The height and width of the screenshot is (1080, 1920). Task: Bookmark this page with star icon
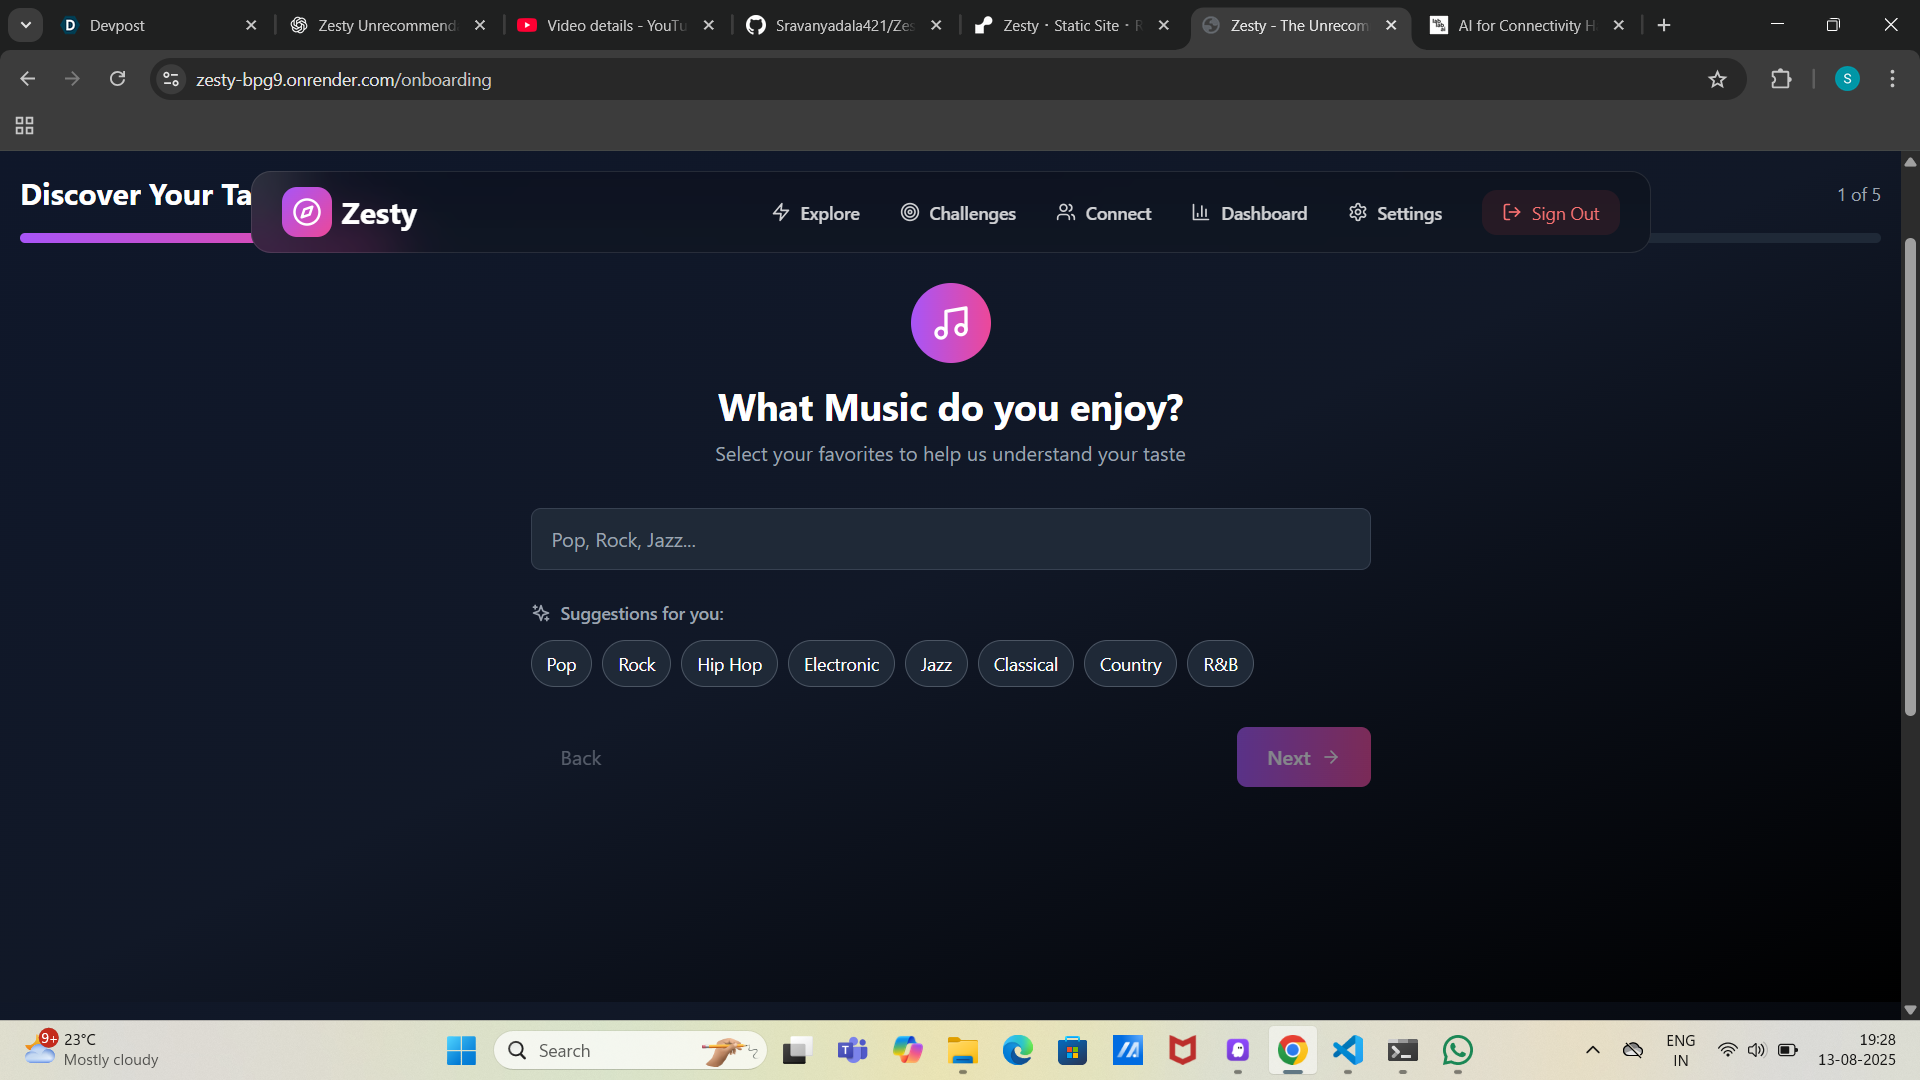(x=1717, y=80)
